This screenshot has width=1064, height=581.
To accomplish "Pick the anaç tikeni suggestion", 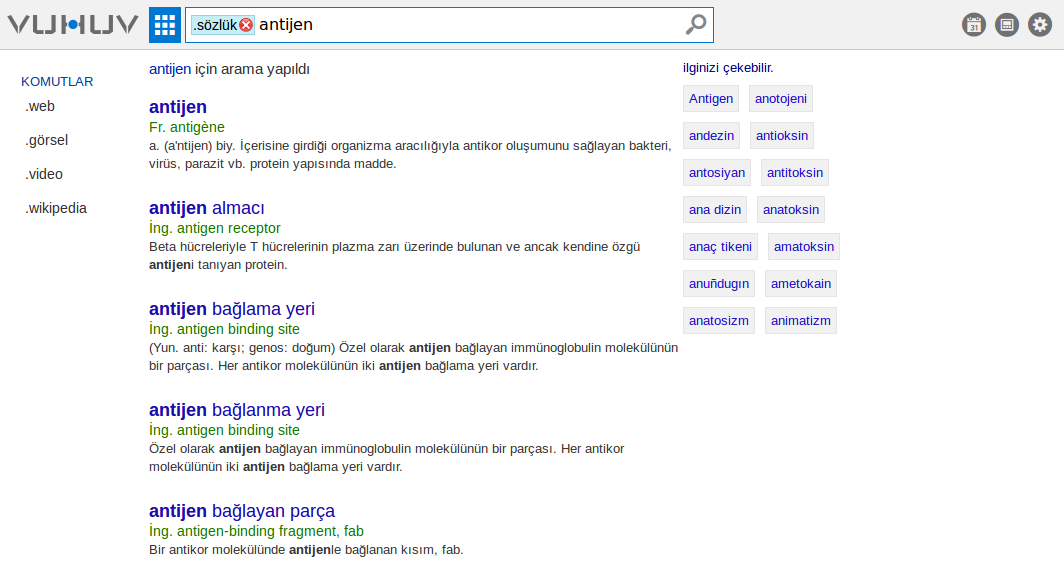I will pyautogui.click(x=721, y=246).
